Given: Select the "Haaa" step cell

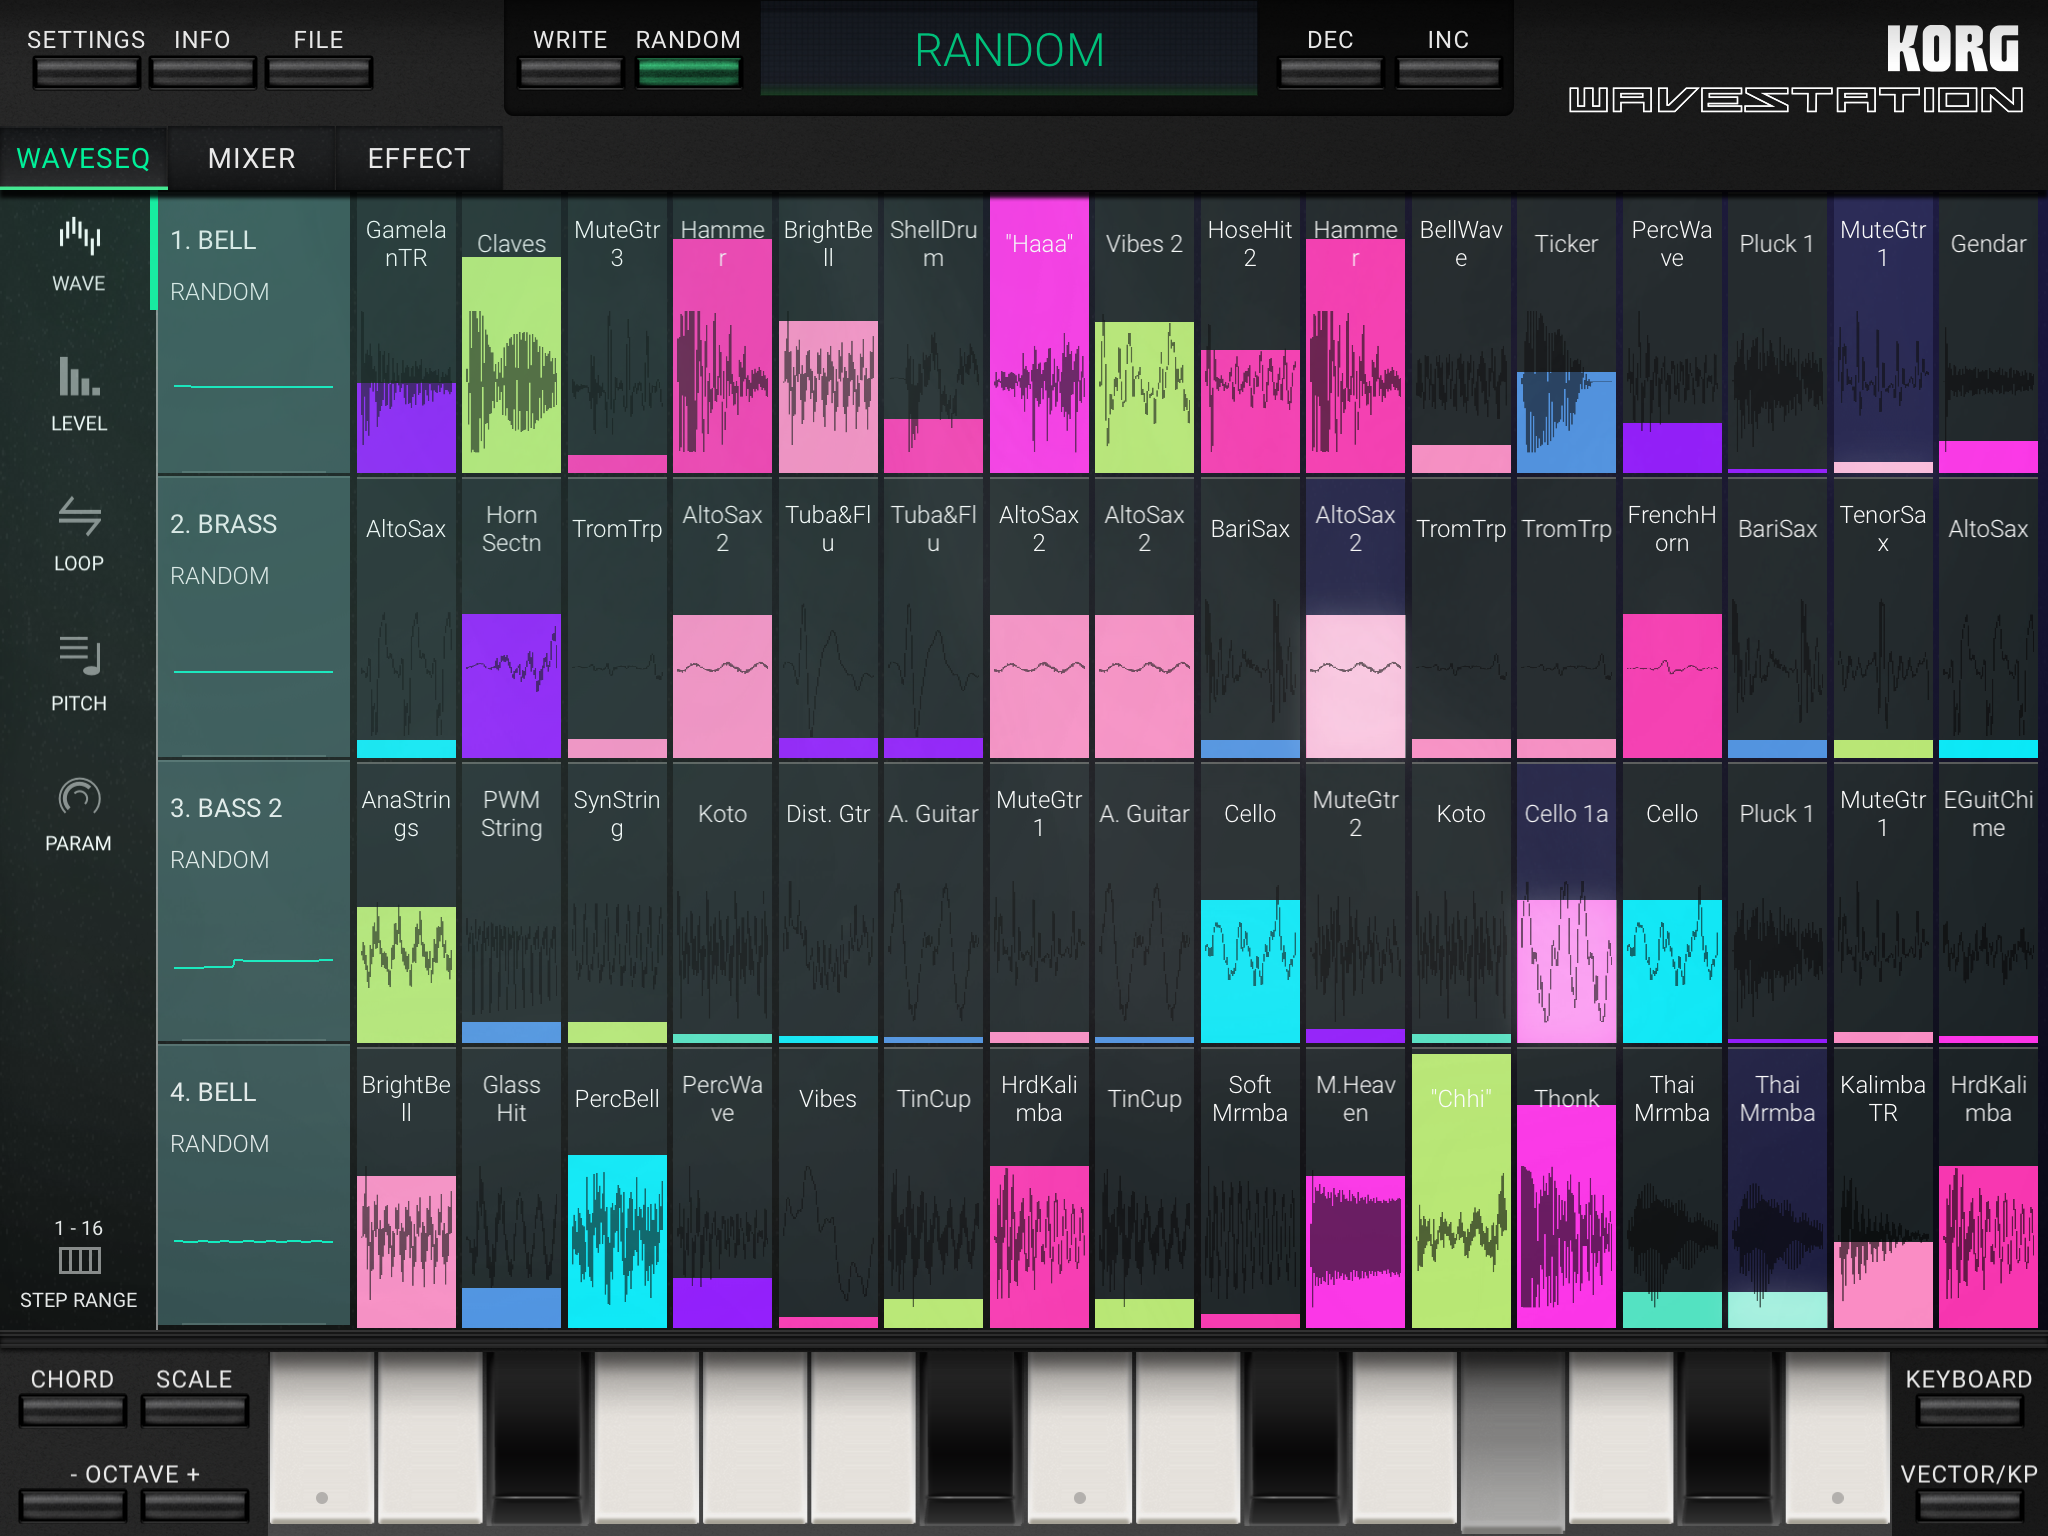Looking at the screenshot, I should pos(1039,334).
